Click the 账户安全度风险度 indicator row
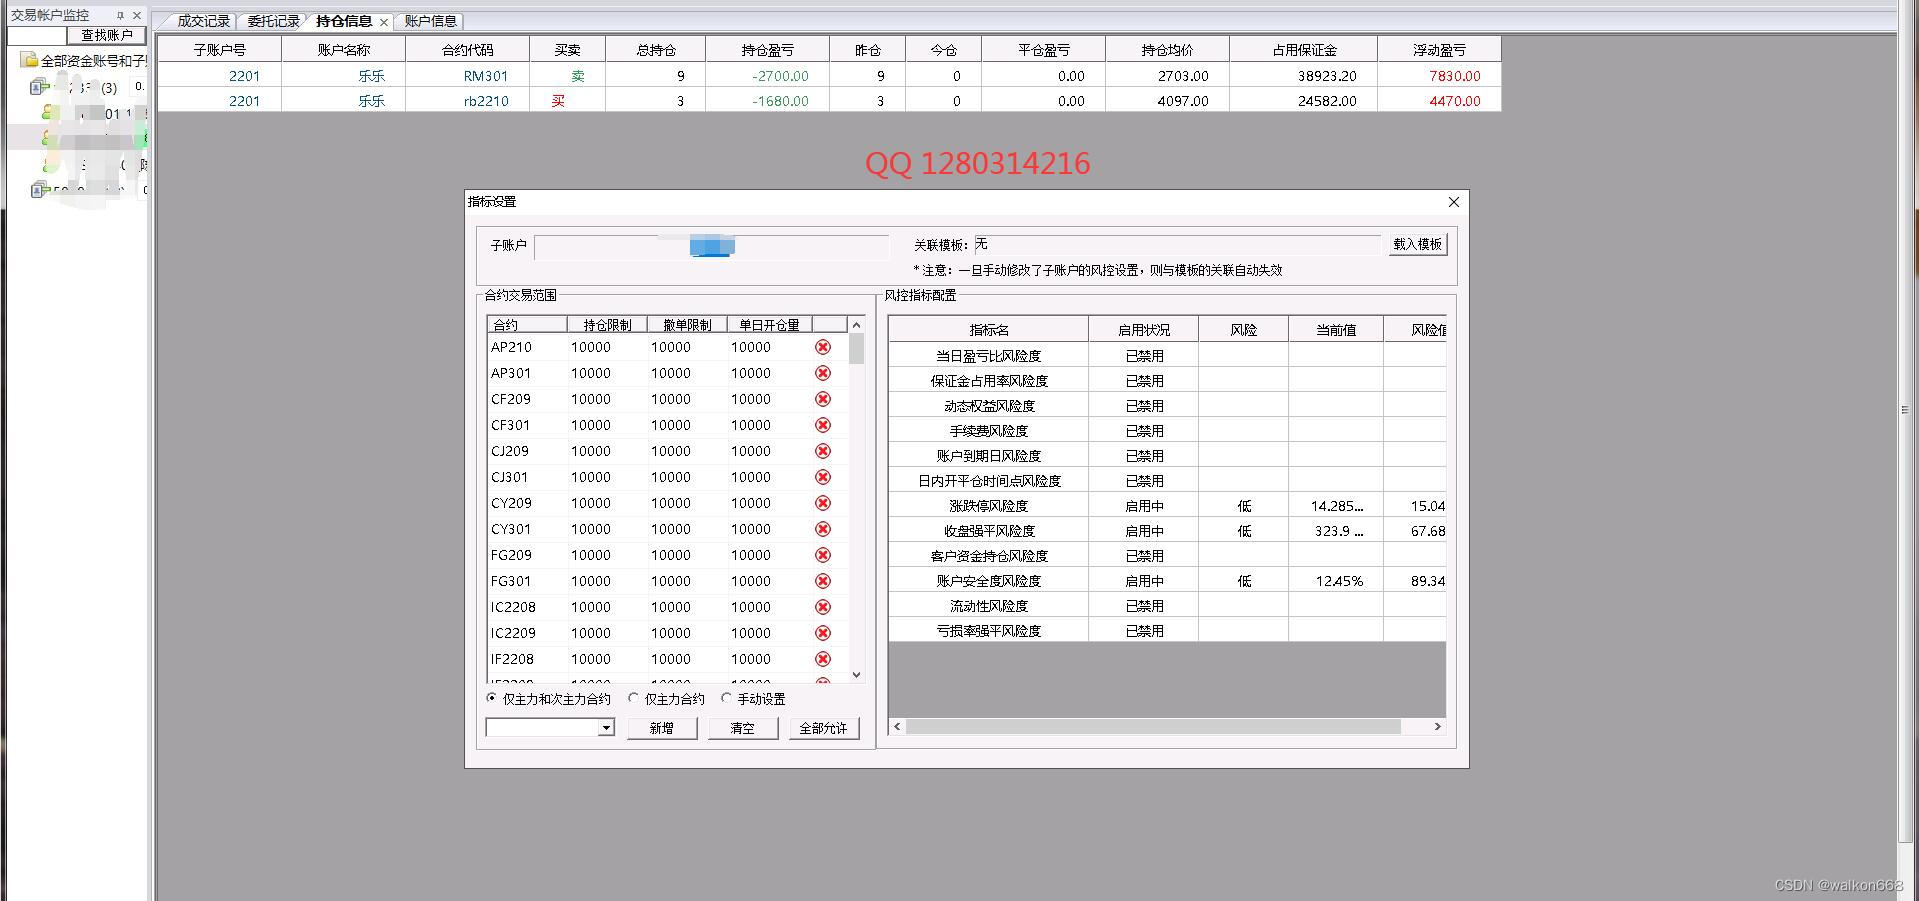Viewport: 1919px width, 901px height. coord(1167,580)
